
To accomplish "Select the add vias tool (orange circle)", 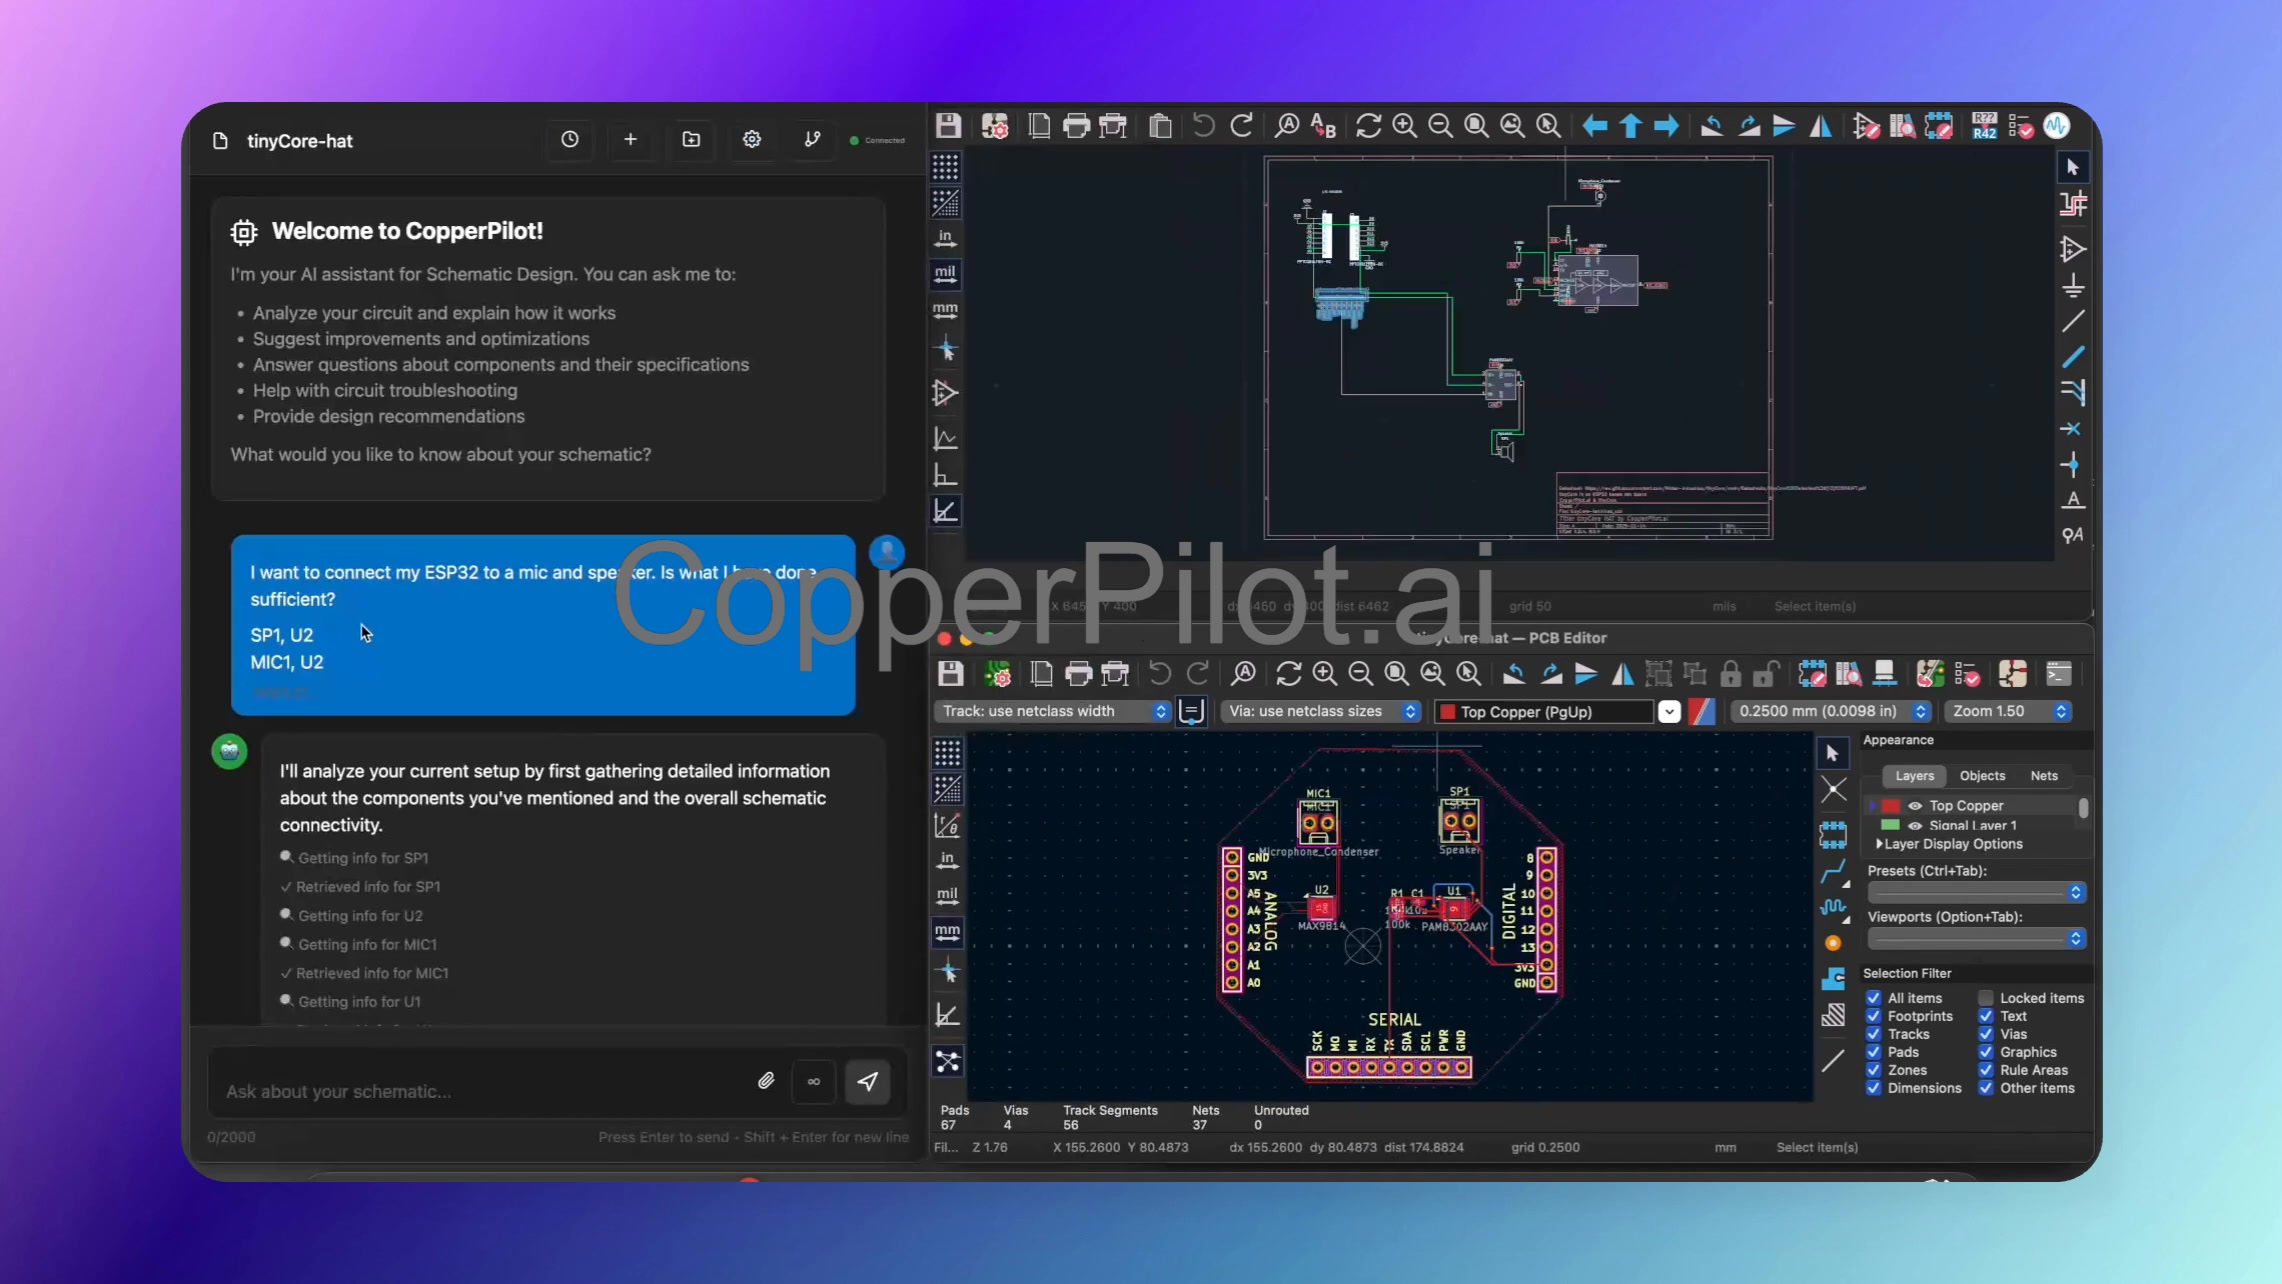I will pyautogui.click(x=1833, y=943).
